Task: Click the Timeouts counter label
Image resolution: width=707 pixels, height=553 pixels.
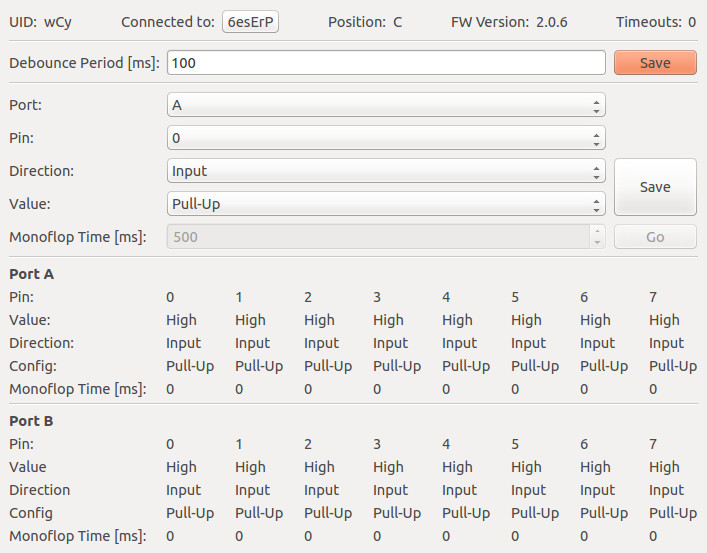Action: coord(656,22)
